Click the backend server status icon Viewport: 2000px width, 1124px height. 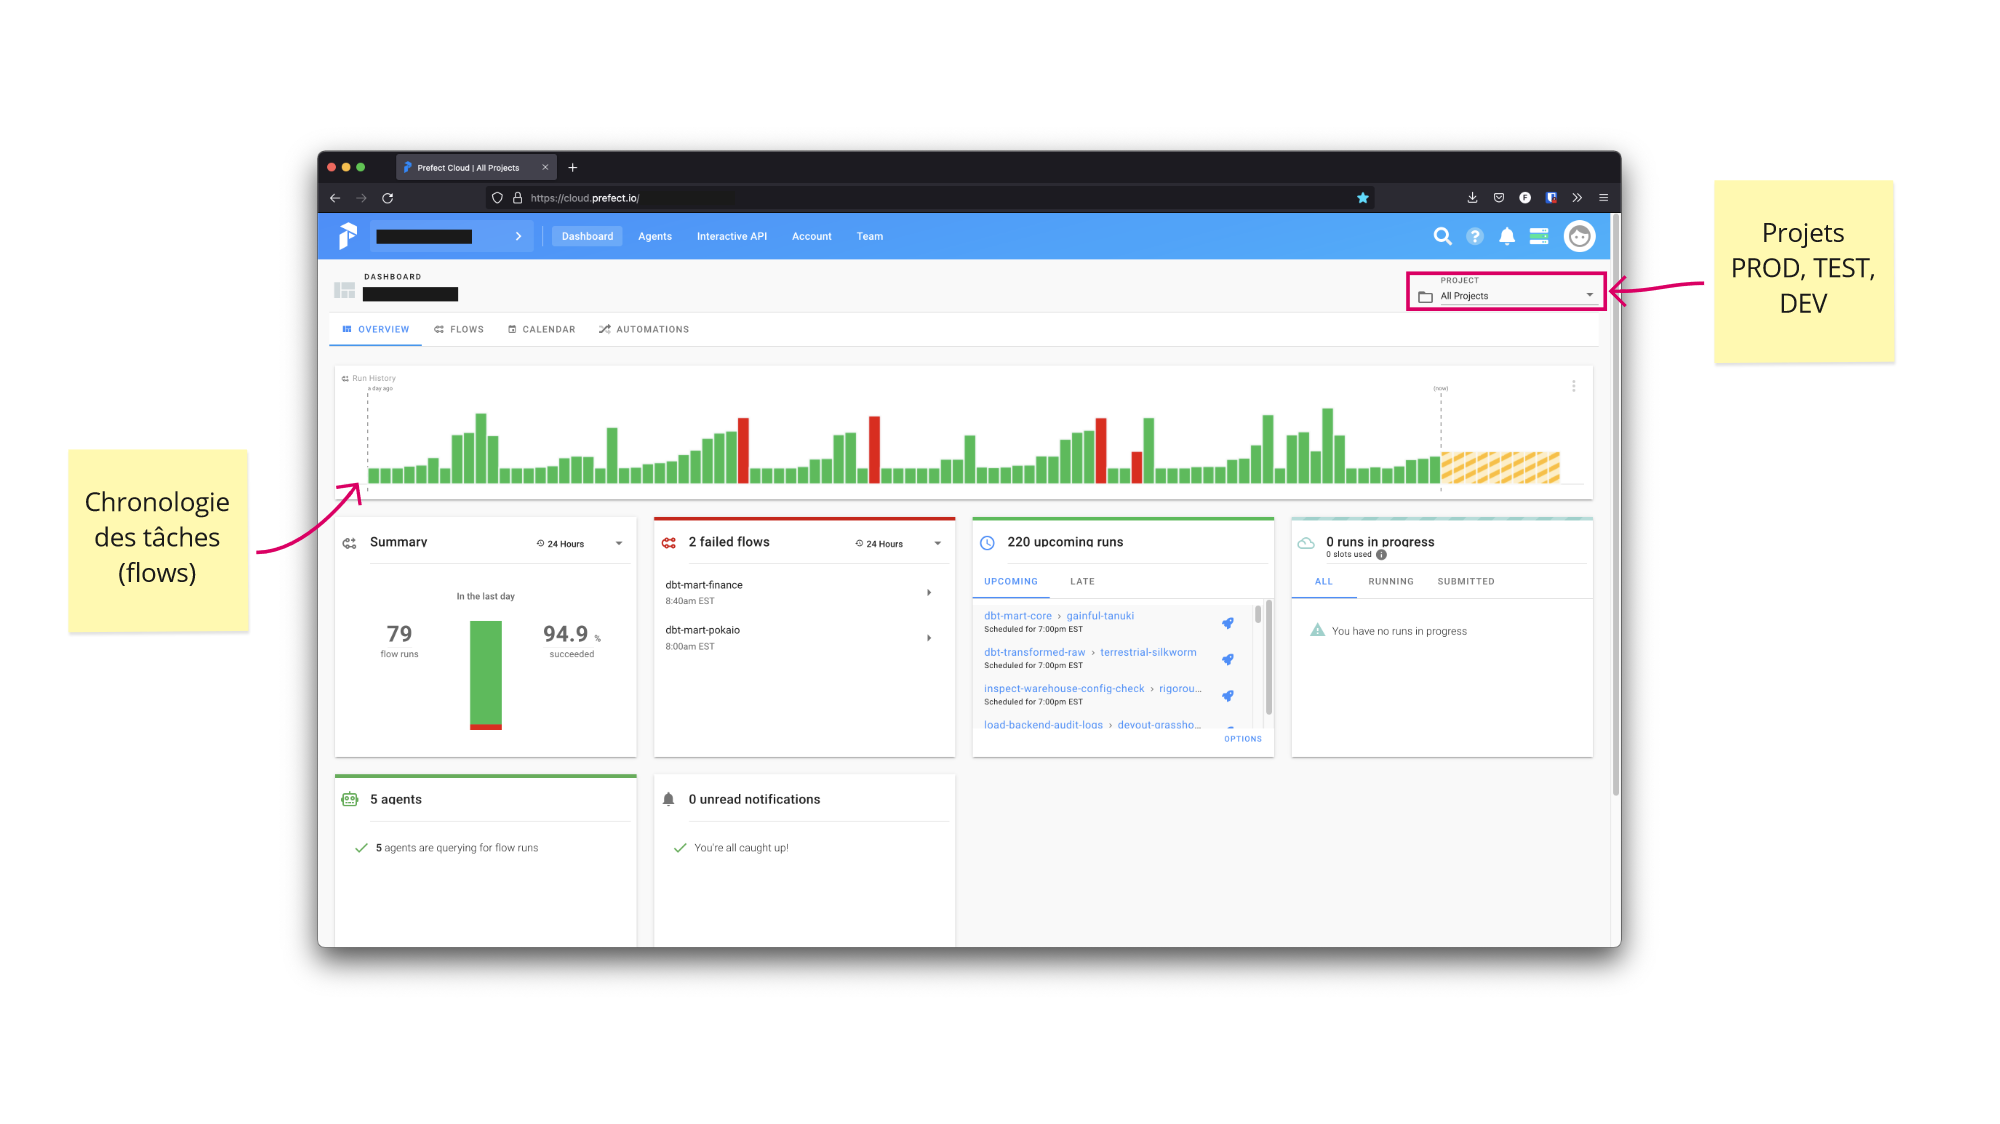(x=1539, y=236)
